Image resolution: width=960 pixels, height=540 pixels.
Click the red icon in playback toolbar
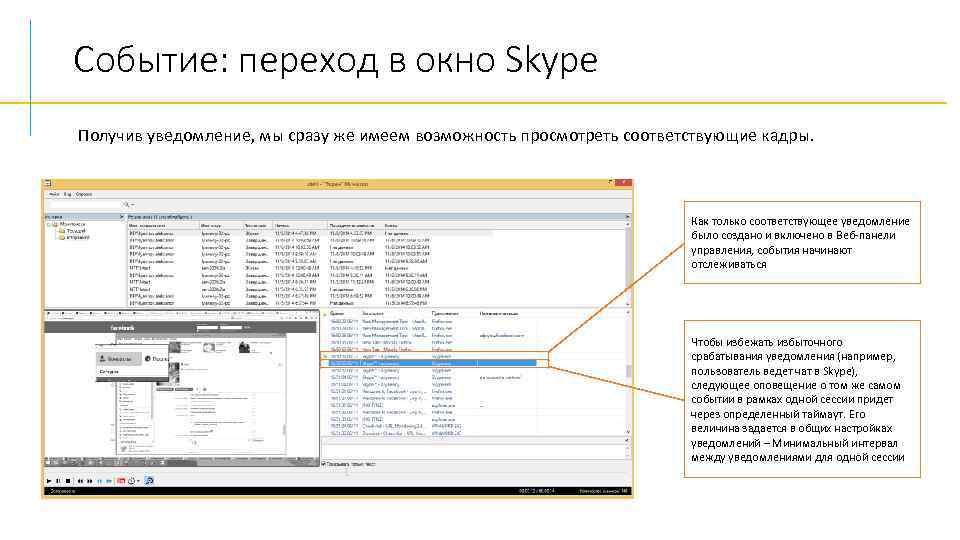click(121, 481)
